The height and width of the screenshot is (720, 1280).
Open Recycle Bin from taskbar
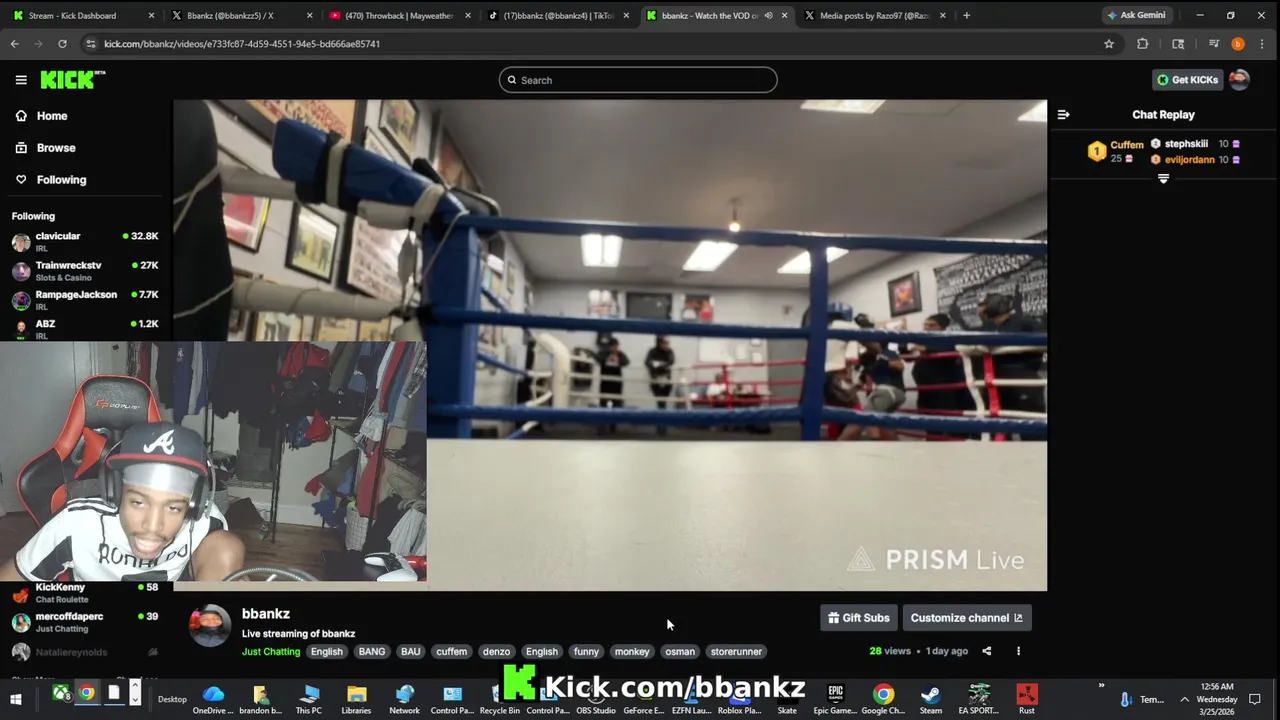[500, 700]
